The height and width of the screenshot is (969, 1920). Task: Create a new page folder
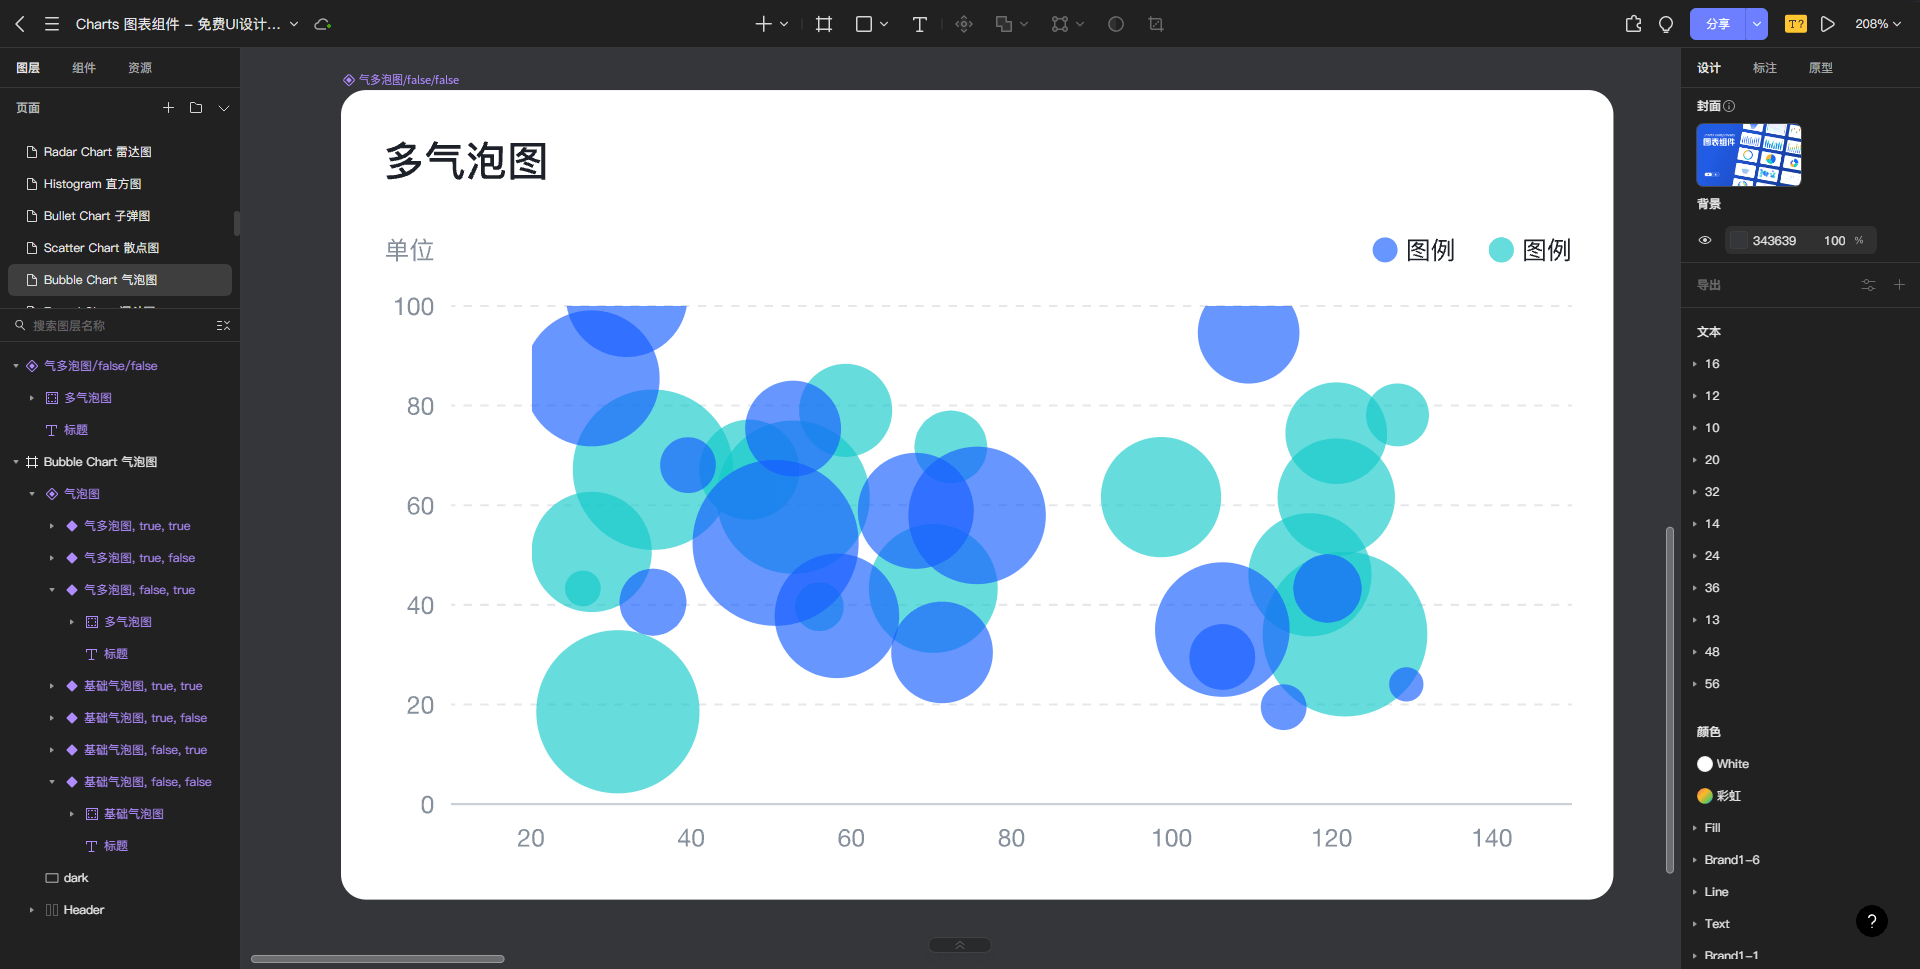(x=196, y=108)
